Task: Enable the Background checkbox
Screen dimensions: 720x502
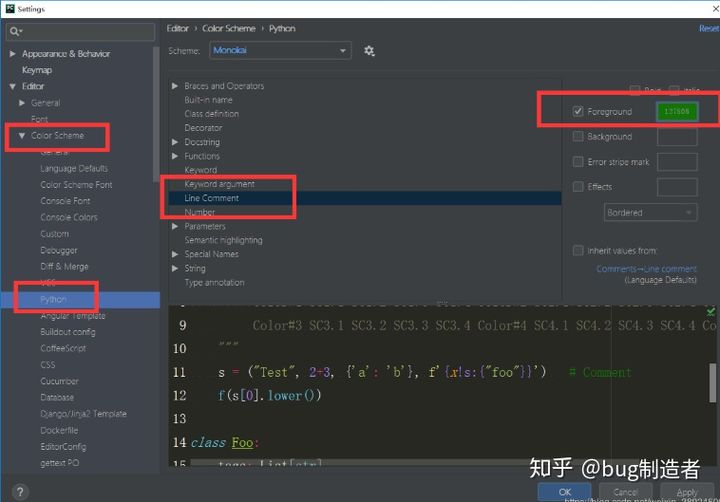Action: point(578,136)
